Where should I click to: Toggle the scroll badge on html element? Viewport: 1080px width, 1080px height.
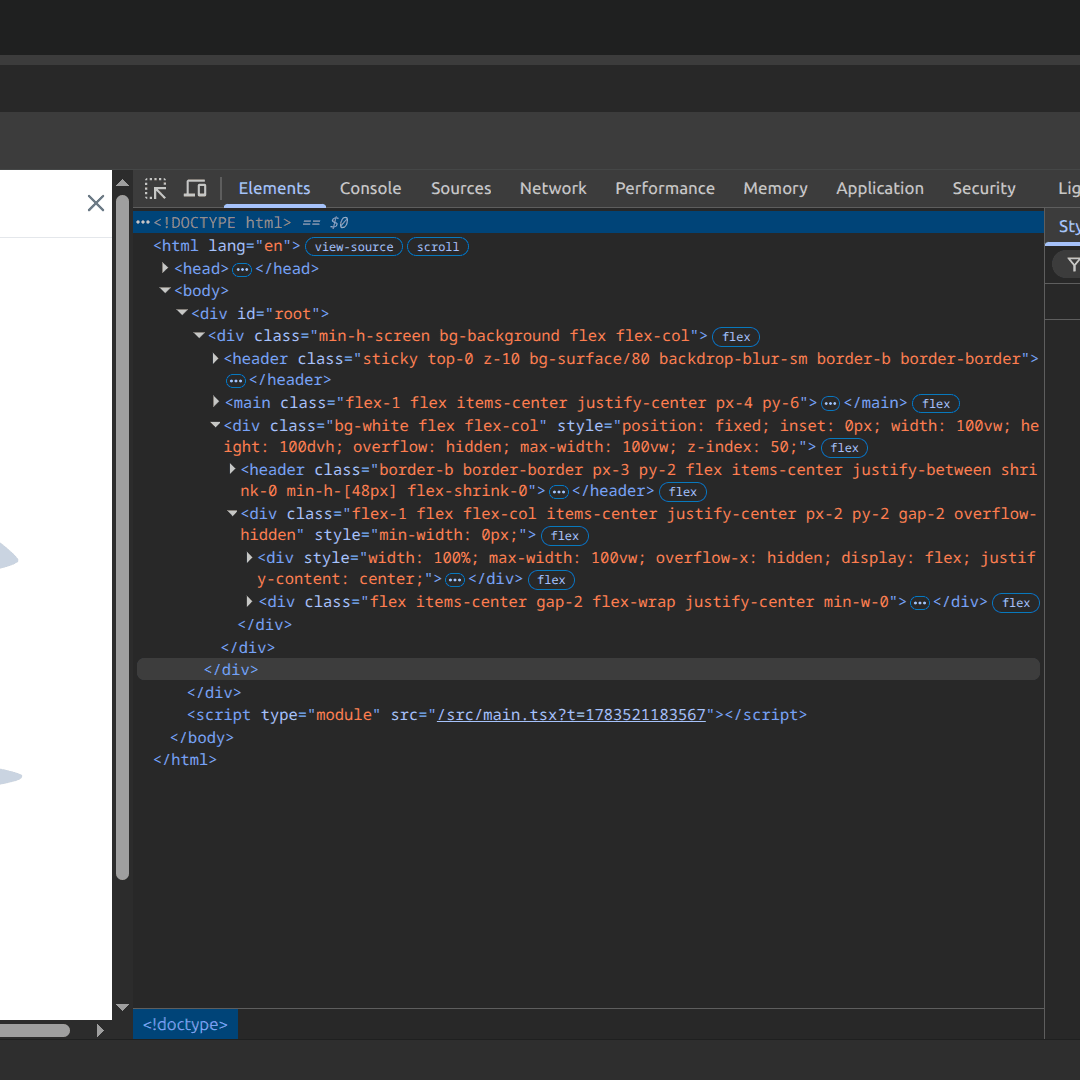click(437, 247)
